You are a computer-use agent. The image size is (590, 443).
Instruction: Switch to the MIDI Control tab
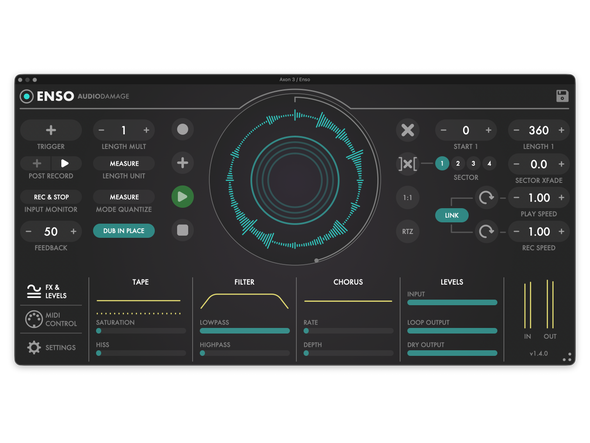click(51, 319)
